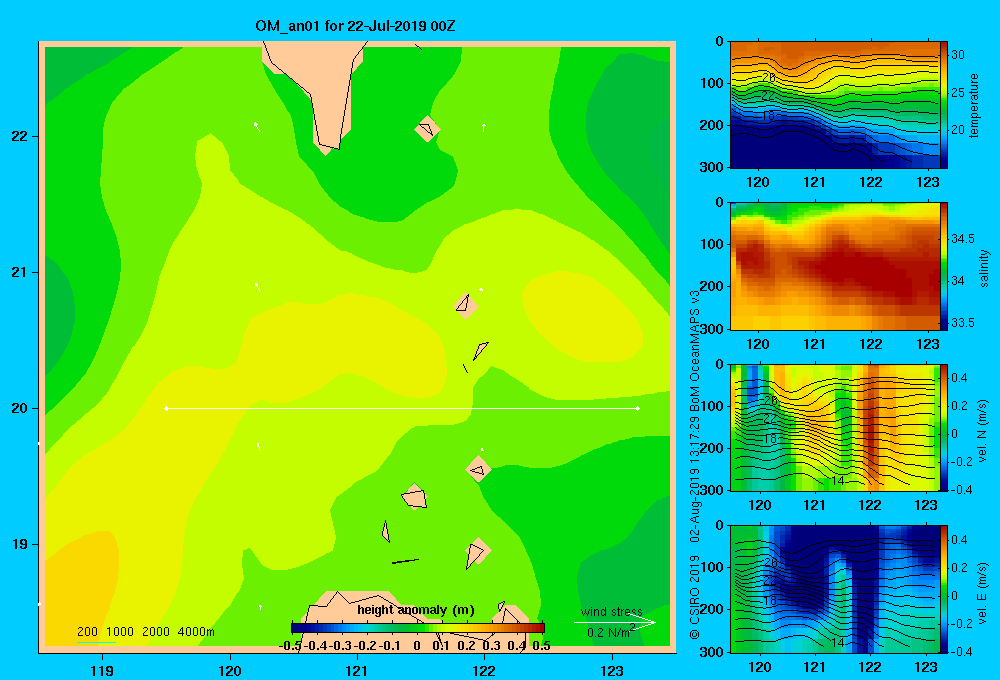Click the vel. E cross-section panel
Image resolution: width=1000 pixels, height=680 pixels.
click(834, 589)
